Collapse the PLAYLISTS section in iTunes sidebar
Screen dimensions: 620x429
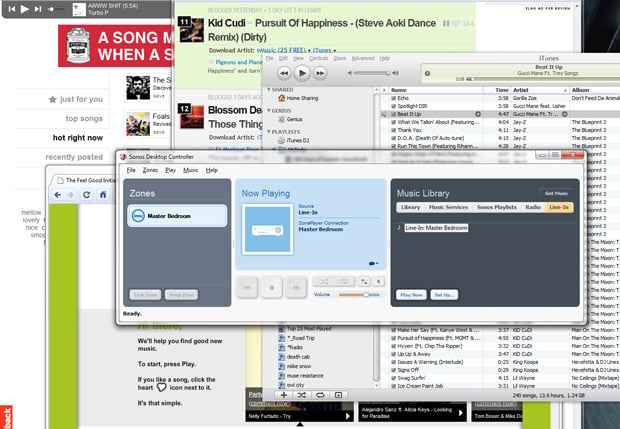[269, 132]
